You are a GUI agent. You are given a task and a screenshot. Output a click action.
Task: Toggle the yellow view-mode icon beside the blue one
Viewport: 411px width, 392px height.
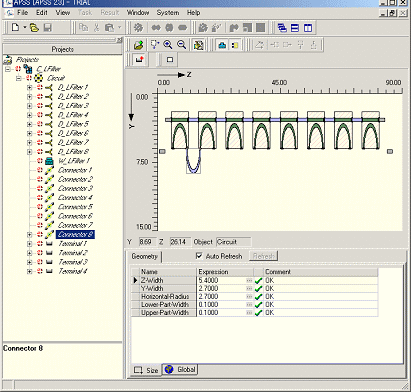coord(235,45)
